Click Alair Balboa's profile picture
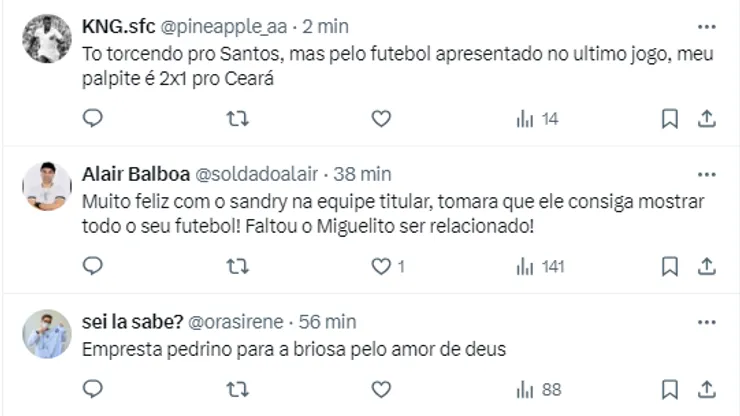 (x=47, y=186)
